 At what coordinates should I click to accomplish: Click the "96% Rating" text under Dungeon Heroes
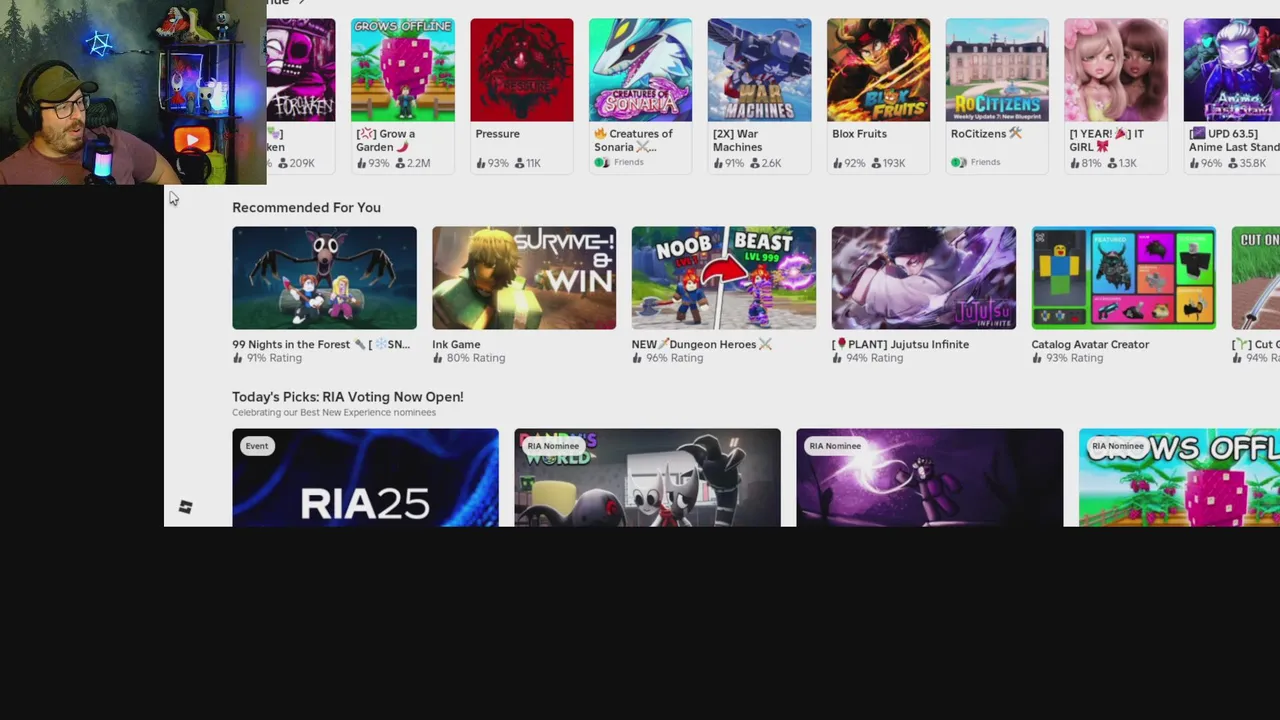point(675,358)
